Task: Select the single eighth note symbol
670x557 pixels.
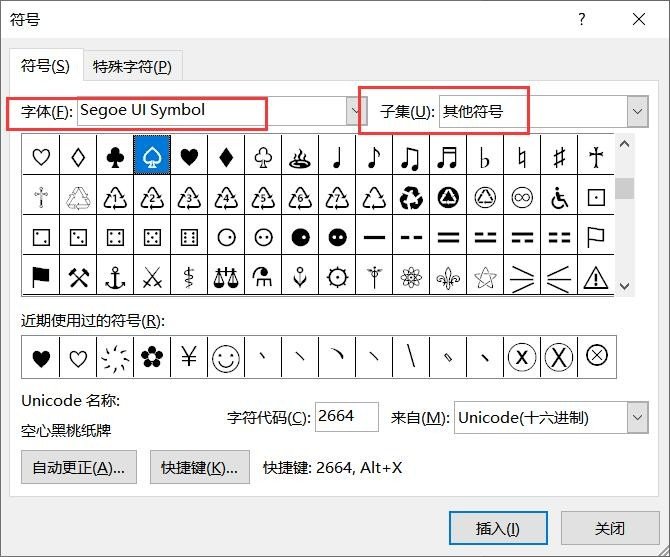Action: tap(374, 156)
